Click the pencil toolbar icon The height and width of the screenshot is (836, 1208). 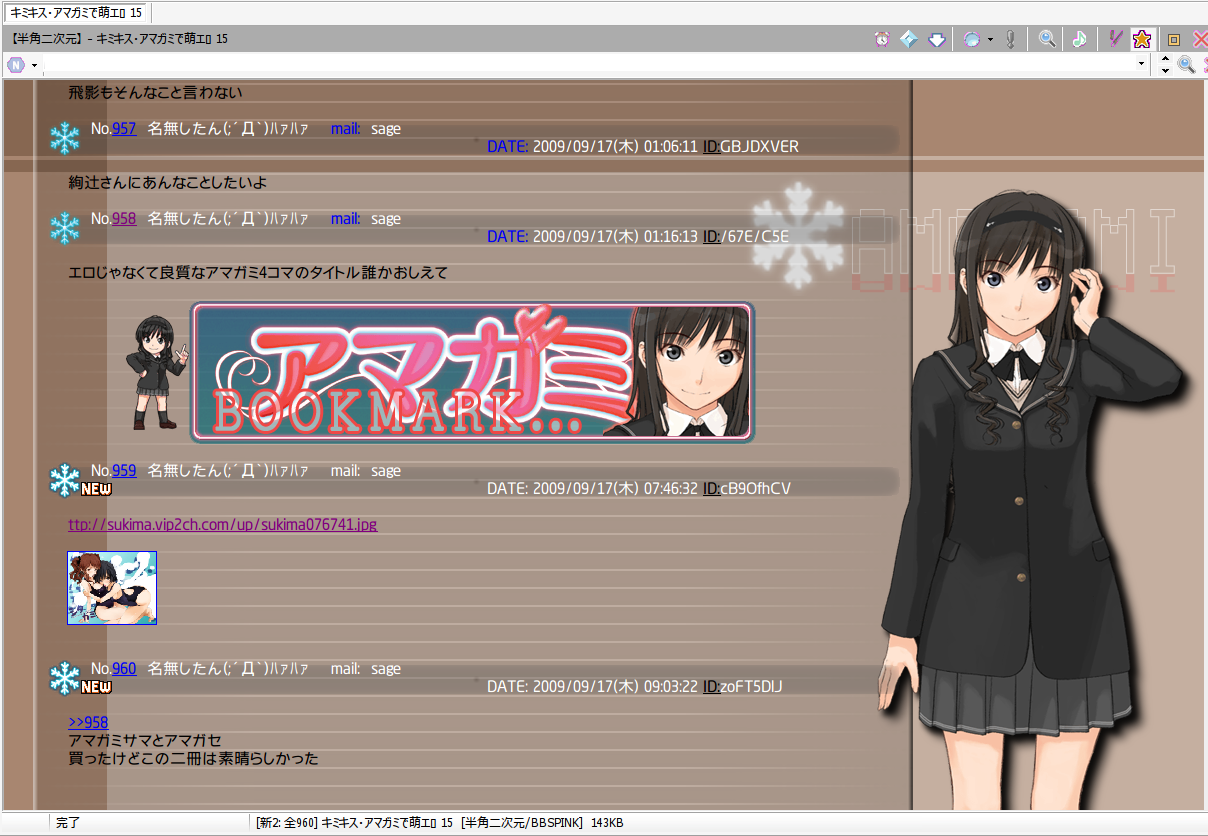[1116, 39]
